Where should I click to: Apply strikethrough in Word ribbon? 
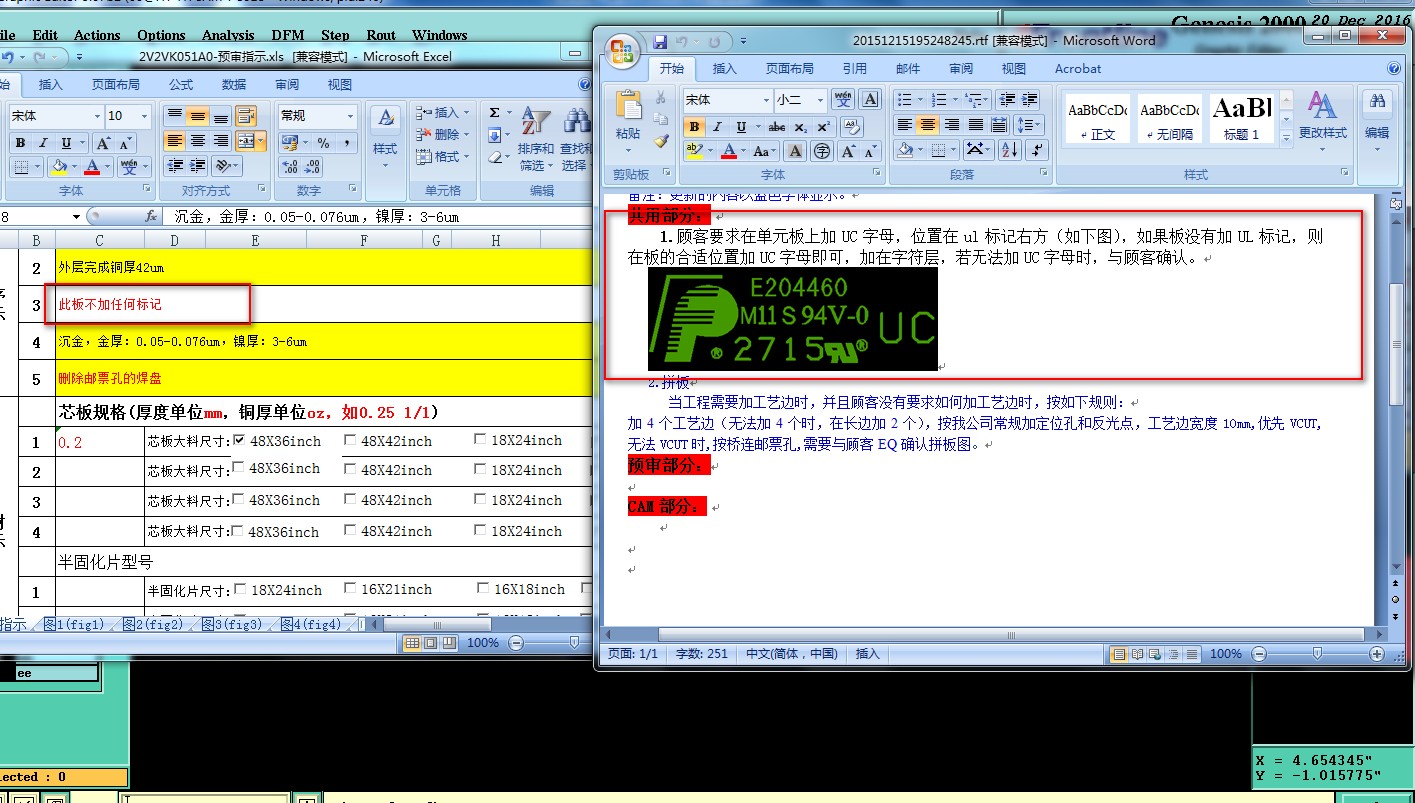(x=777, y=127)
